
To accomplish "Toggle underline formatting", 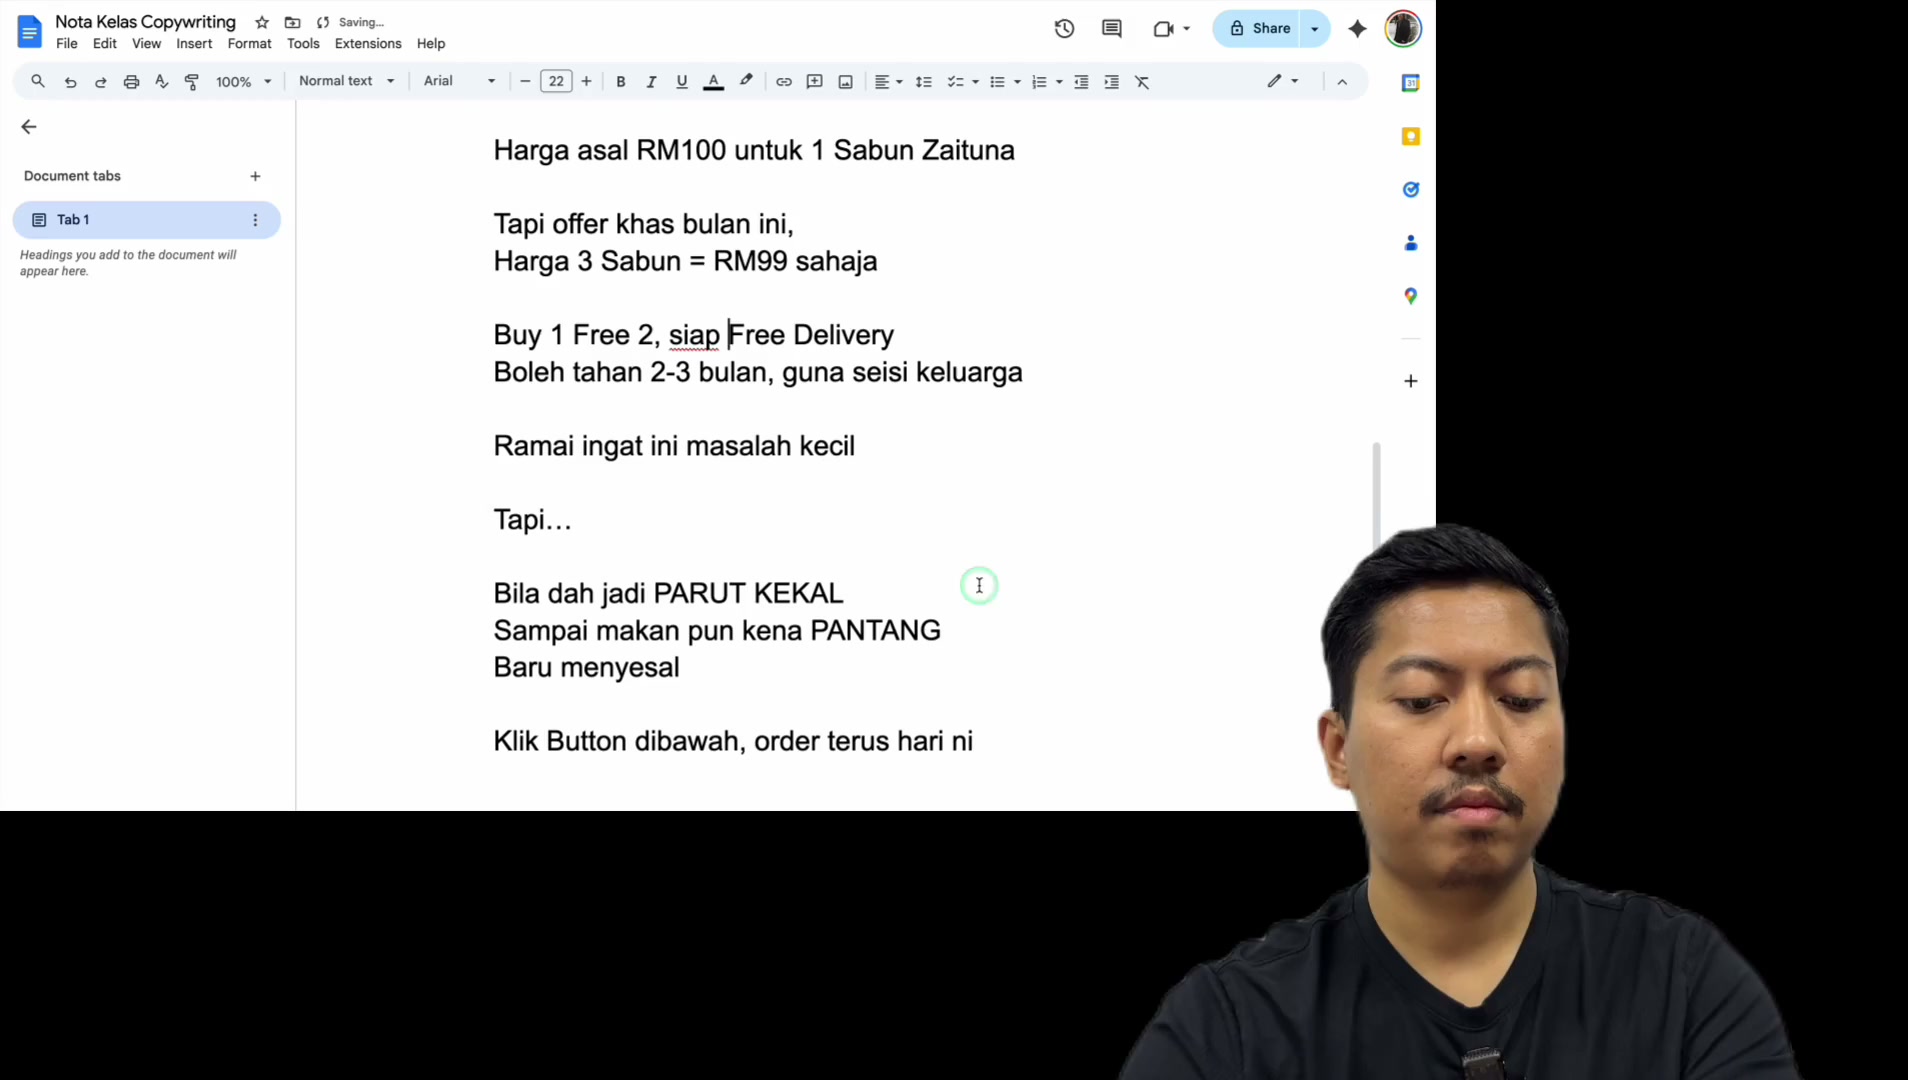I will pos(682,82).
